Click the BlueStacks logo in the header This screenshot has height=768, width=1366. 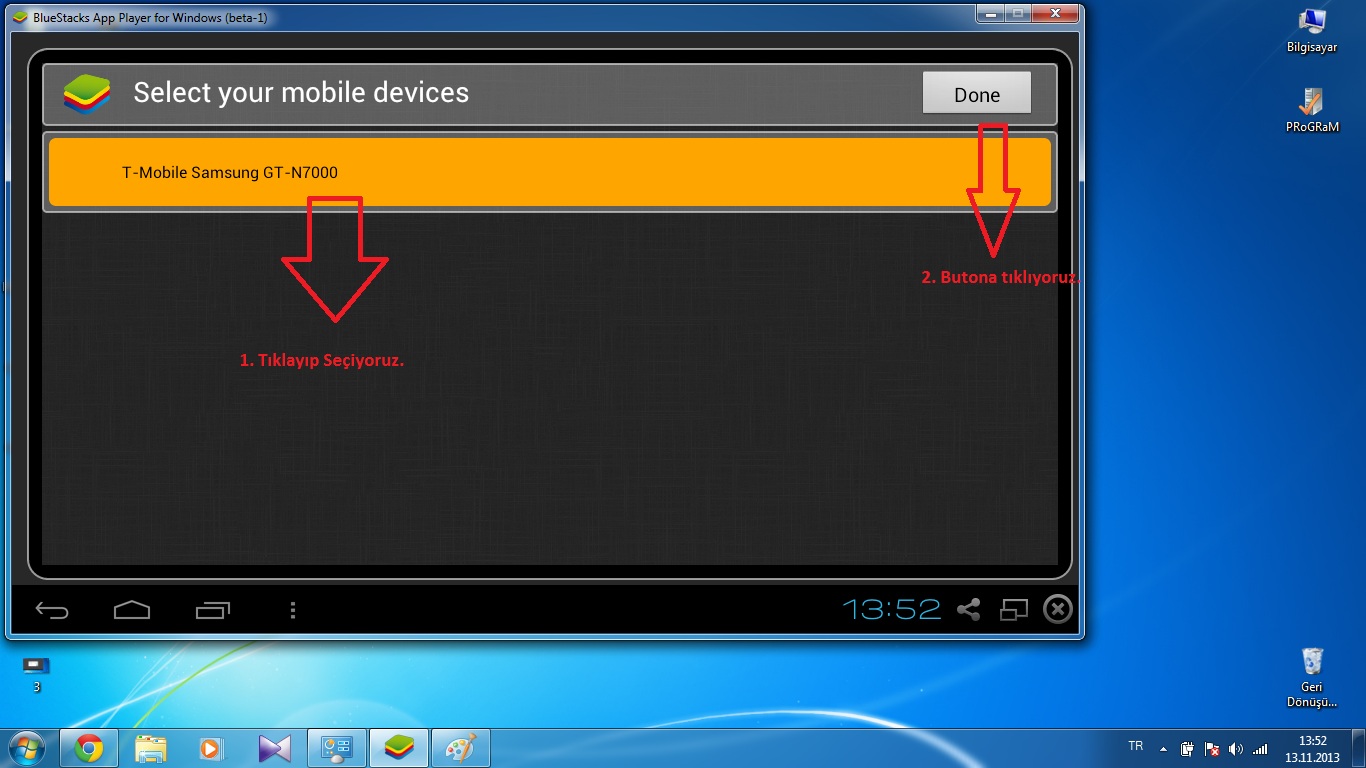click(86, 92)
